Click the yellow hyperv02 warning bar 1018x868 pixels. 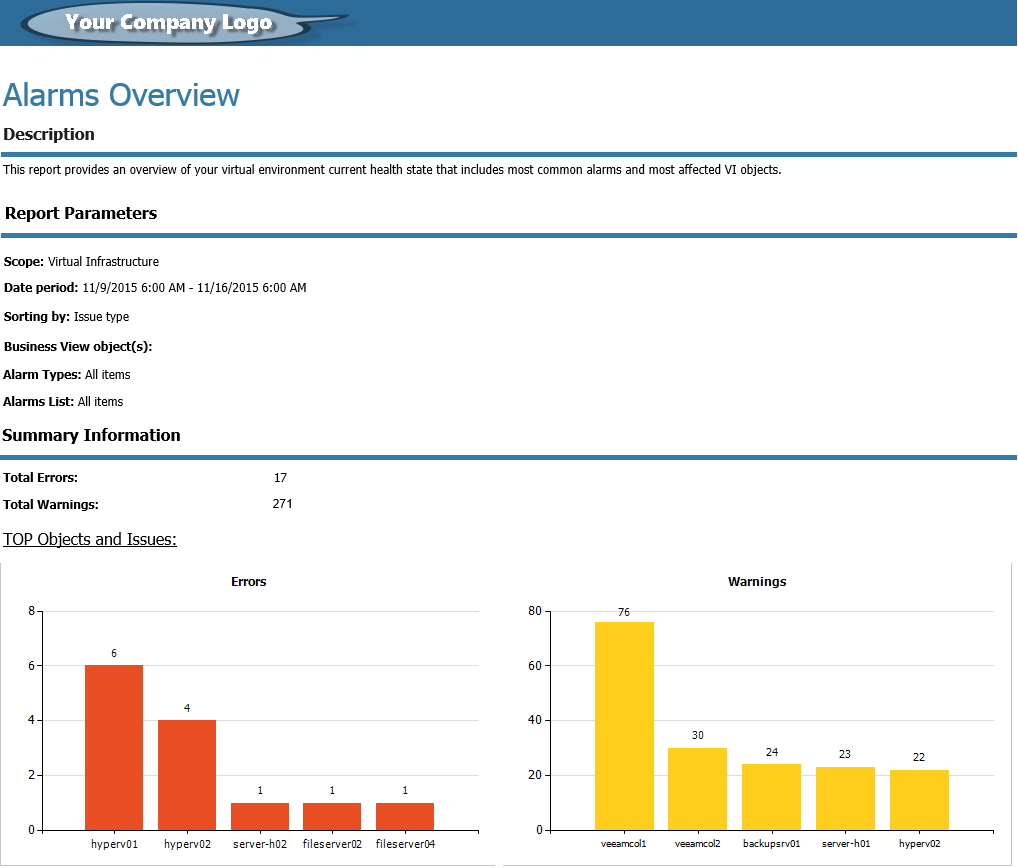coord(919,800)
